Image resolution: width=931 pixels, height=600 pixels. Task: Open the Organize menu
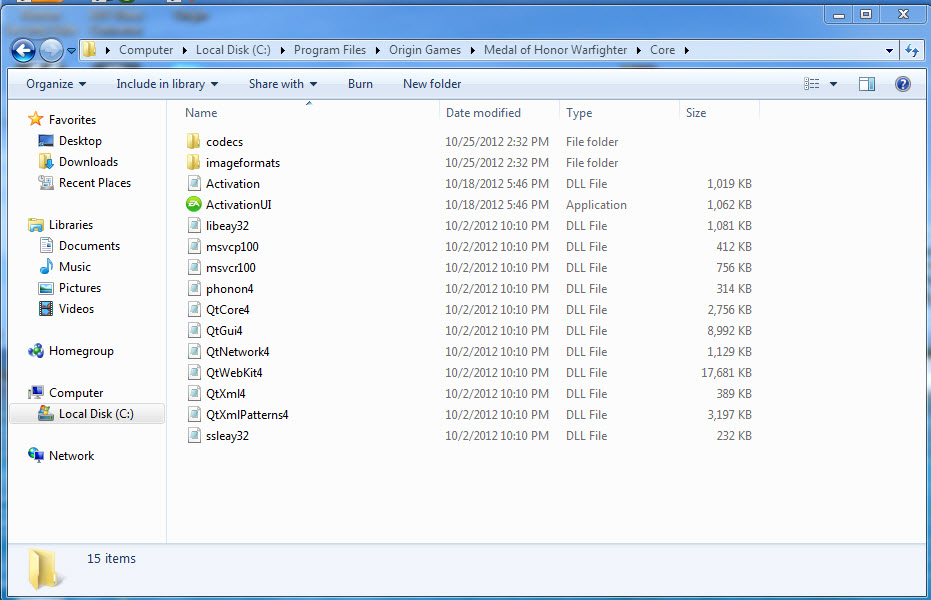pos(56,84)
